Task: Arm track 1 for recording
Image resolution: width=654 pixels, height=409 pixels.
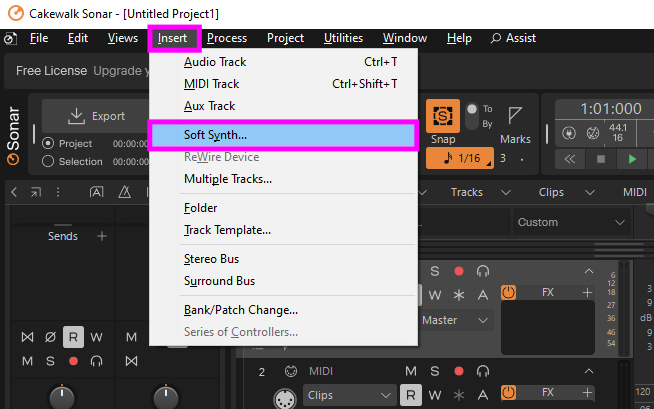Action: coord(459,271)
